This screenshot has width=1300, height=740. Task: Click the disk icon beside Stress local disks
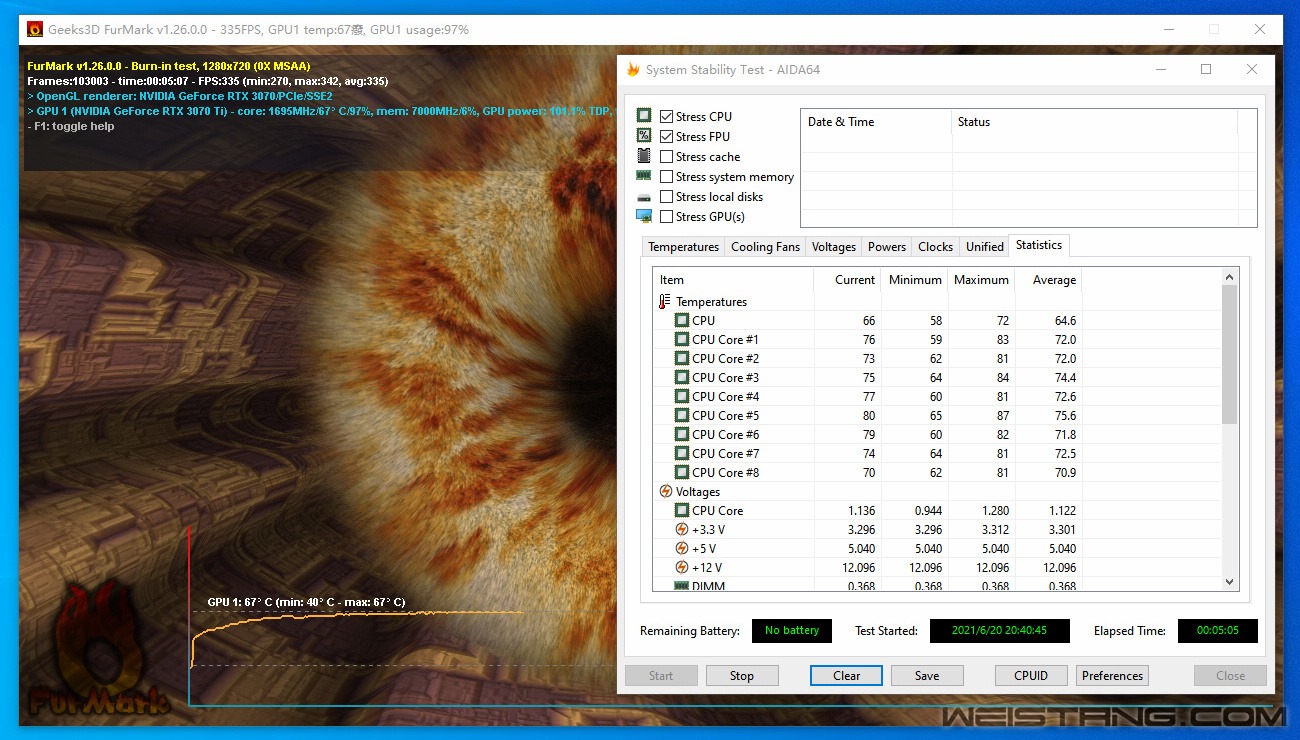[644, 197]
